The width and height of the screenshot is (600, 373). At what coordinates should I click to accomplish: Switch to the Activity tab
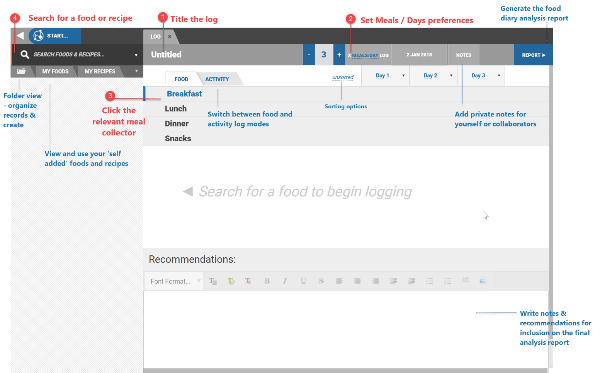[217, 79]
